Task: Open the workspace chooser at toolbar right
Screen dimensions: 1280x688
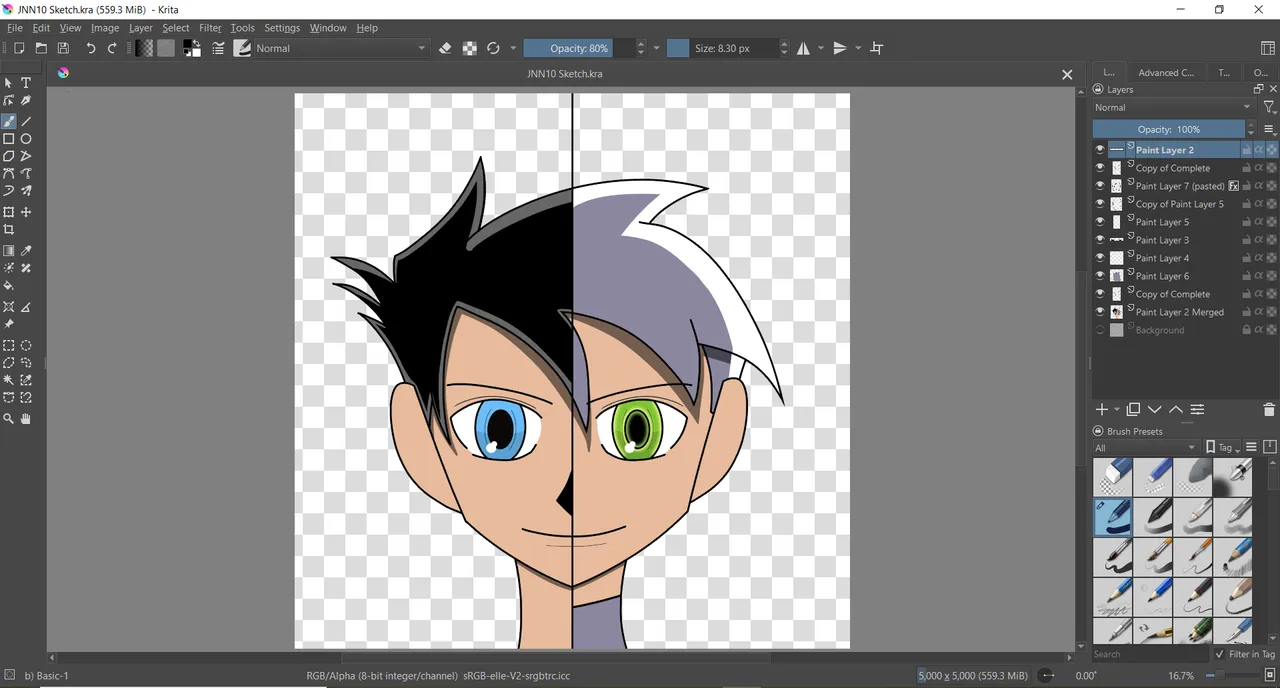Action: pyautogui.click(x=1268, y=48)
